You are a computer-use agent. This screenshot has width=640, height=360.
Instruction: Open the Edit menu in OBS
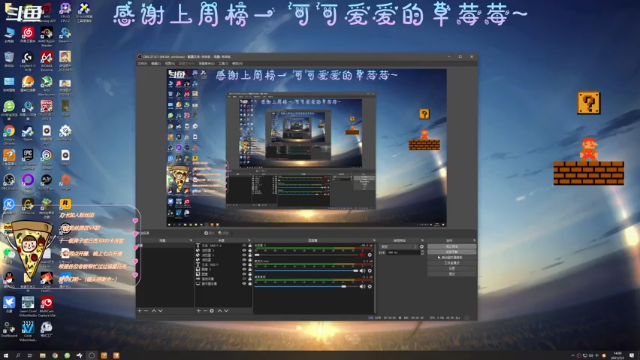[x=156, y=64]
